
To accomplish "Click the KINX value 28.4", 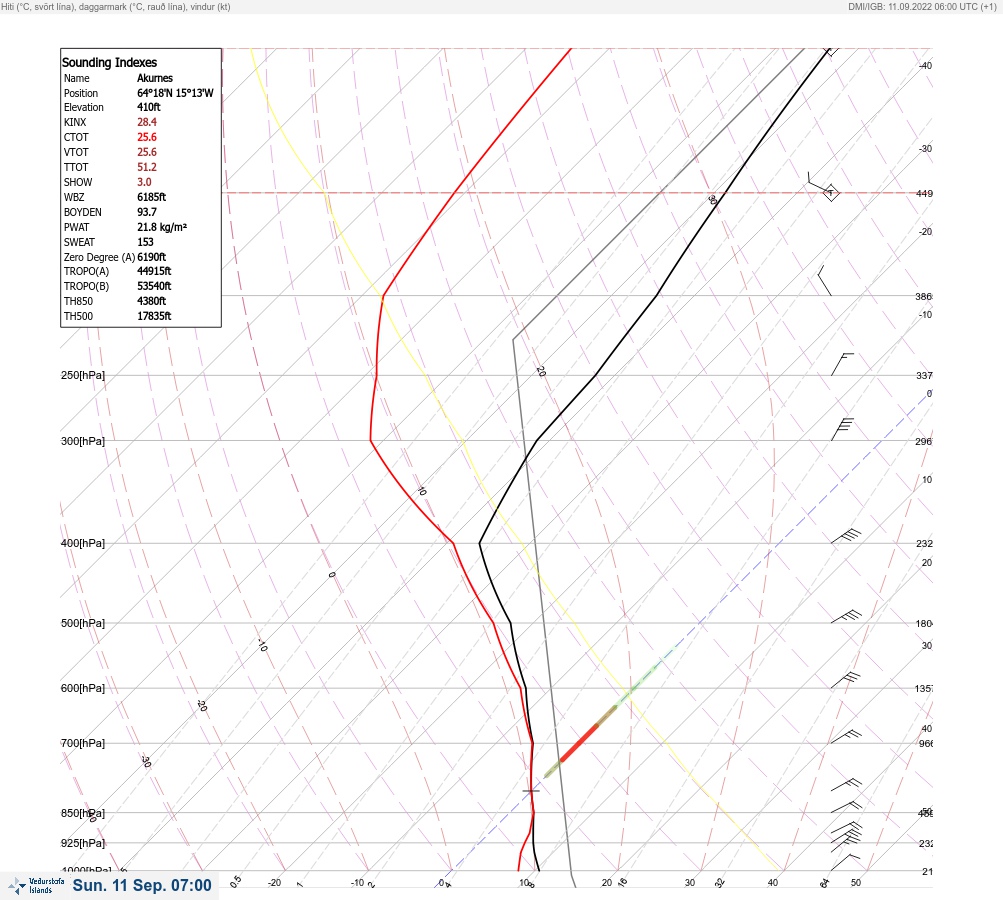I will point(147,122).
